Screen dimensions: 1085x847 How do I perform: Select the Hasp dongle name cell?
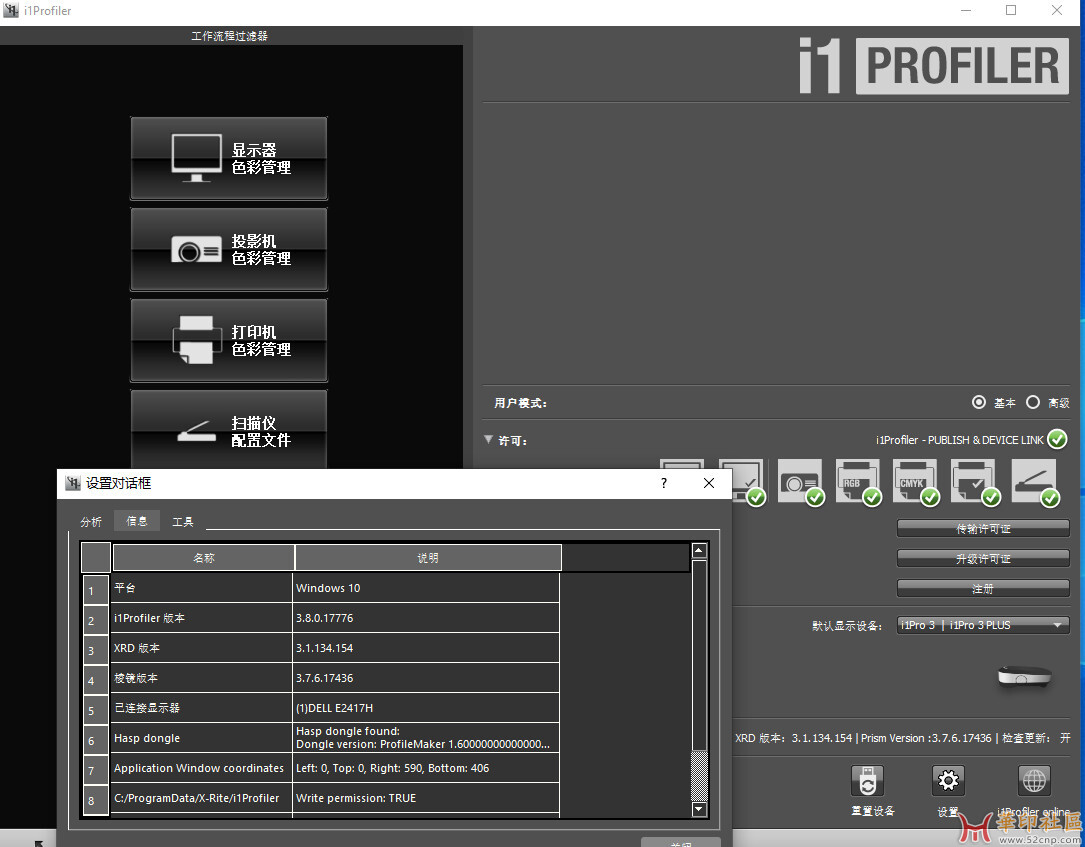point(201,738)
